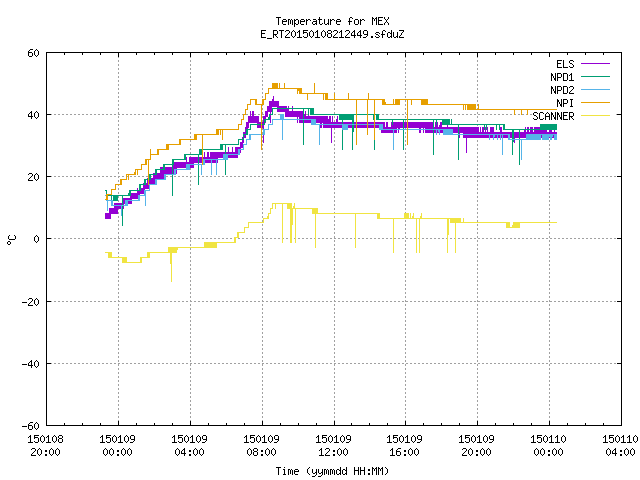Click the x-axis label '150109 04:00'
Viewport: 640px width, 480px height.
coord(189,446)
